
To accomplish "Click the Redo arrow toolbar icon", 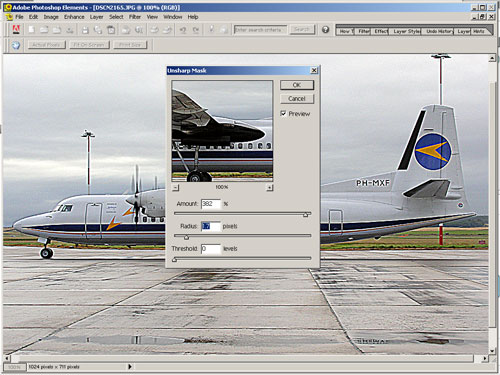I will point(196,30).
